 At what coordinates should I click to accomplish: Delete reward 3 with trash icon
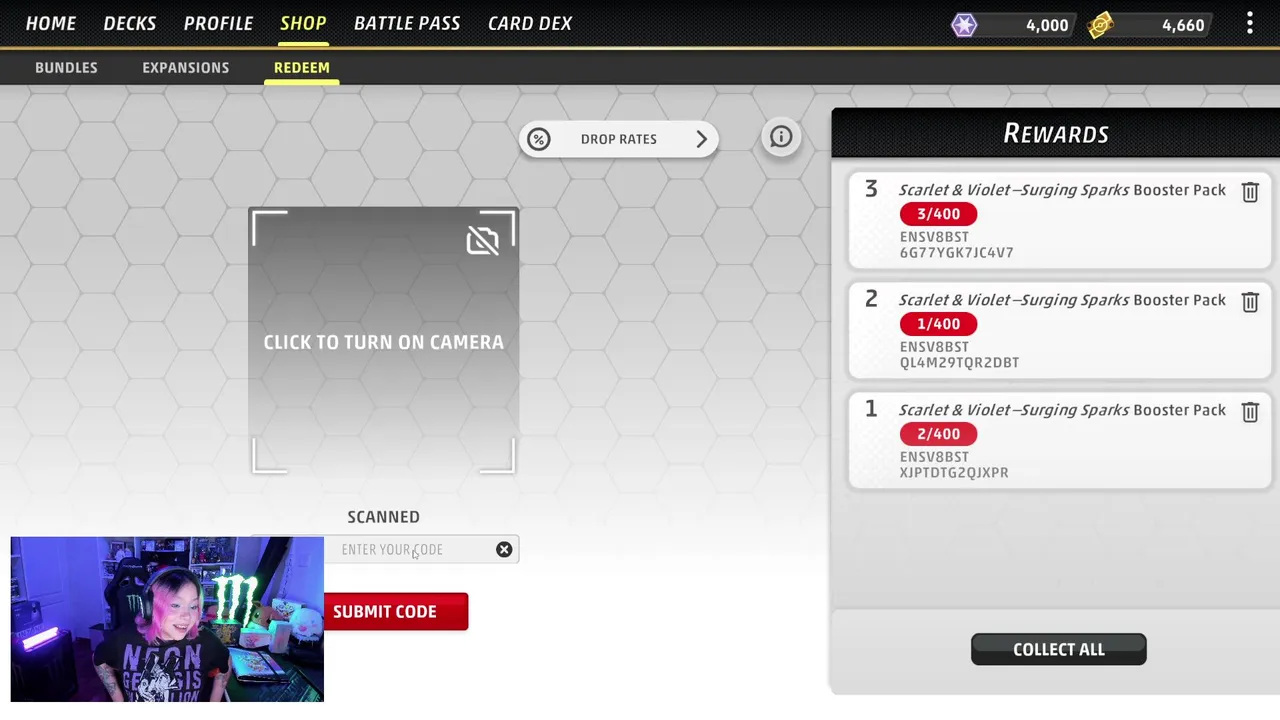[x=1250, y=192]
